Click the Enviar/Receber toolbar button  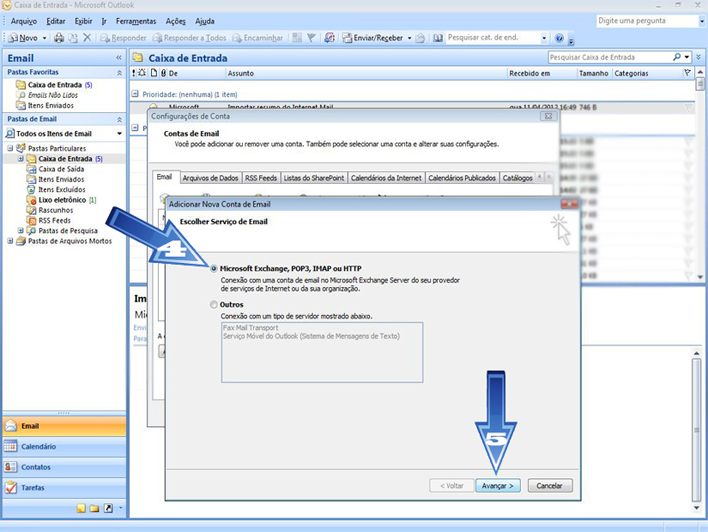(373, 38)
